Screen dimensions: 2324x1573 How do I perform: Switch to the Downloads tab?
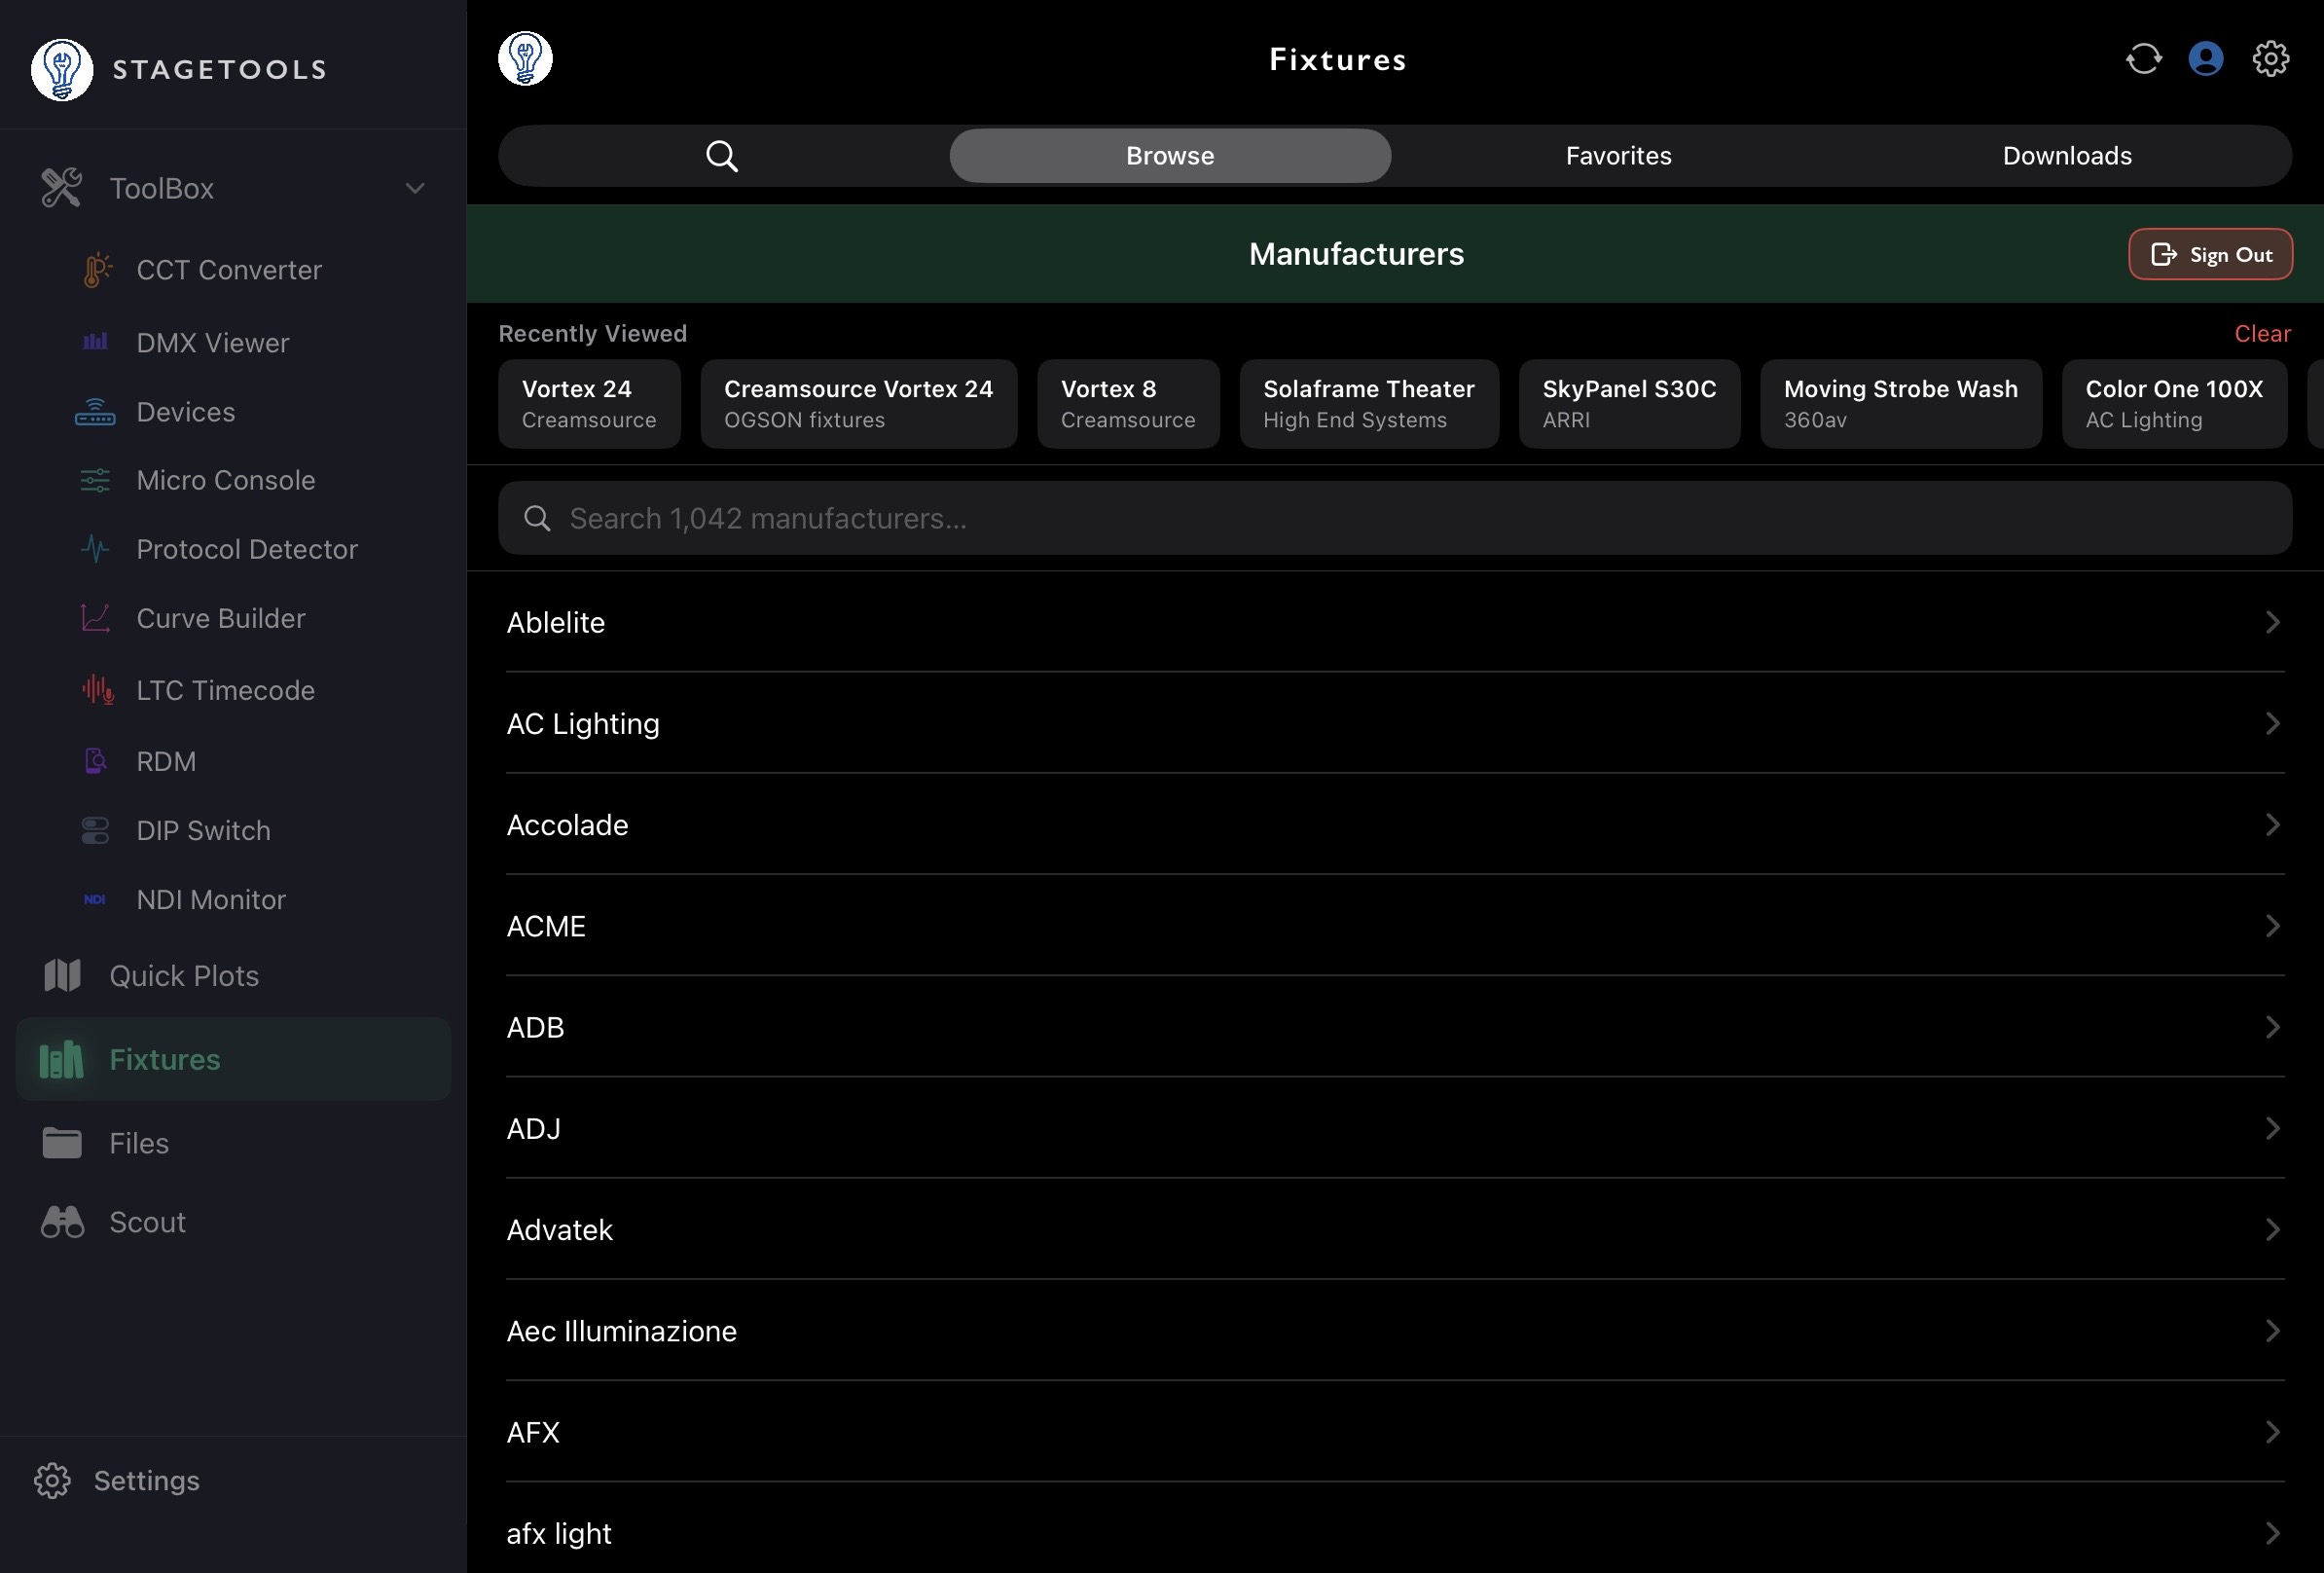[2067, 156]
